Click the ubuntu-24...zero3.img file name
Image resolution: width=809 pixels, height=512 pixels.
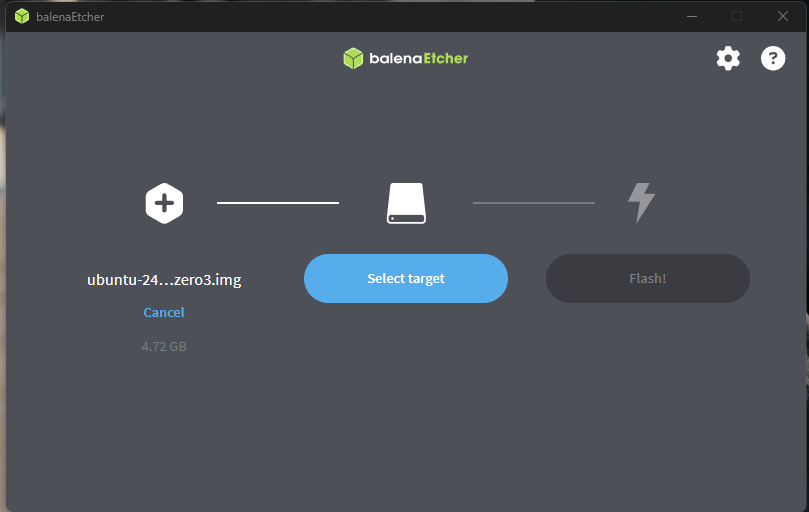(164, 279)
